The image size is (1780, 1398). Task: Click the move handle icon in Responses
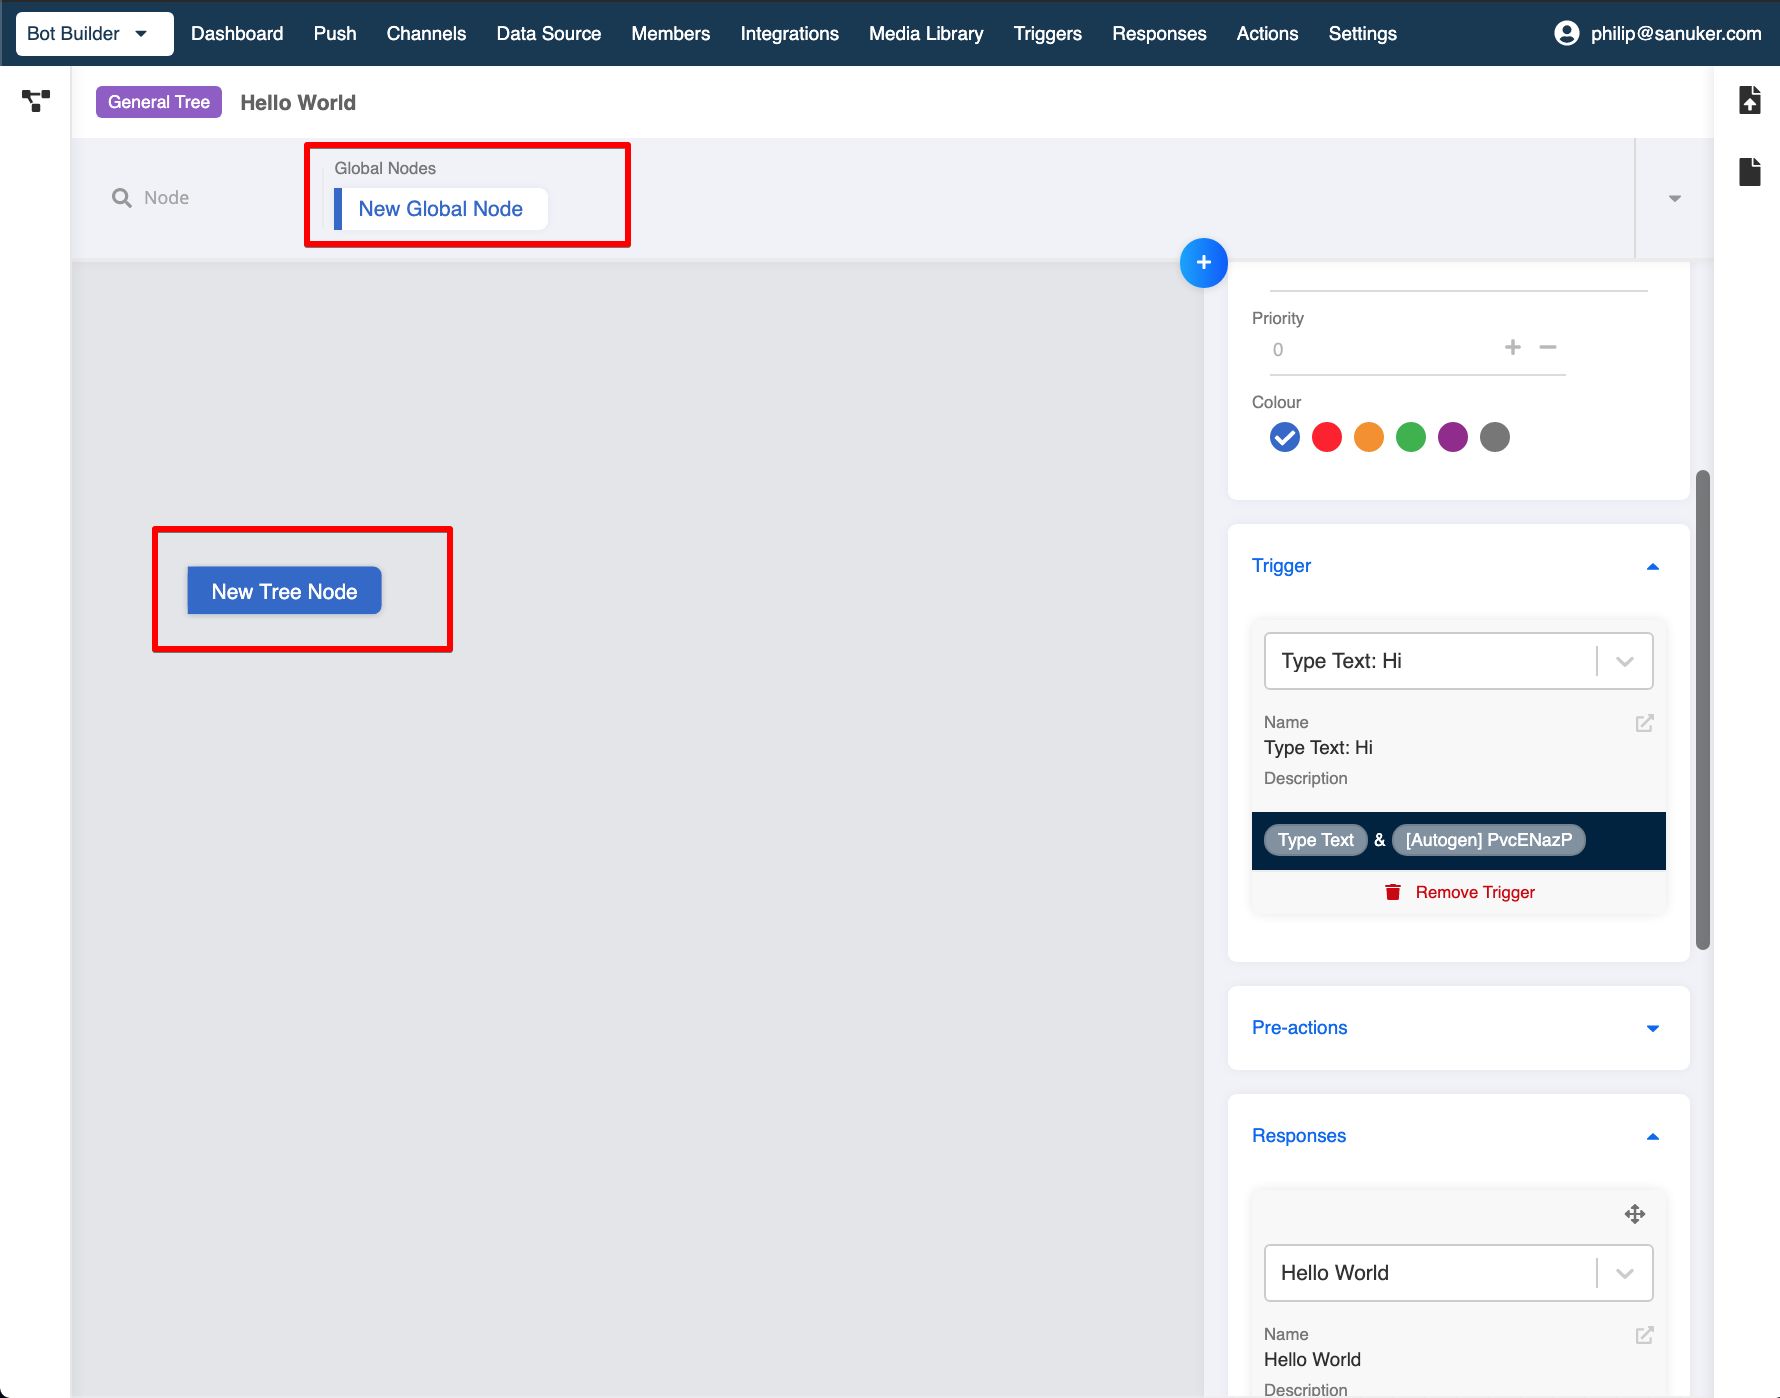point(1635,1214)
